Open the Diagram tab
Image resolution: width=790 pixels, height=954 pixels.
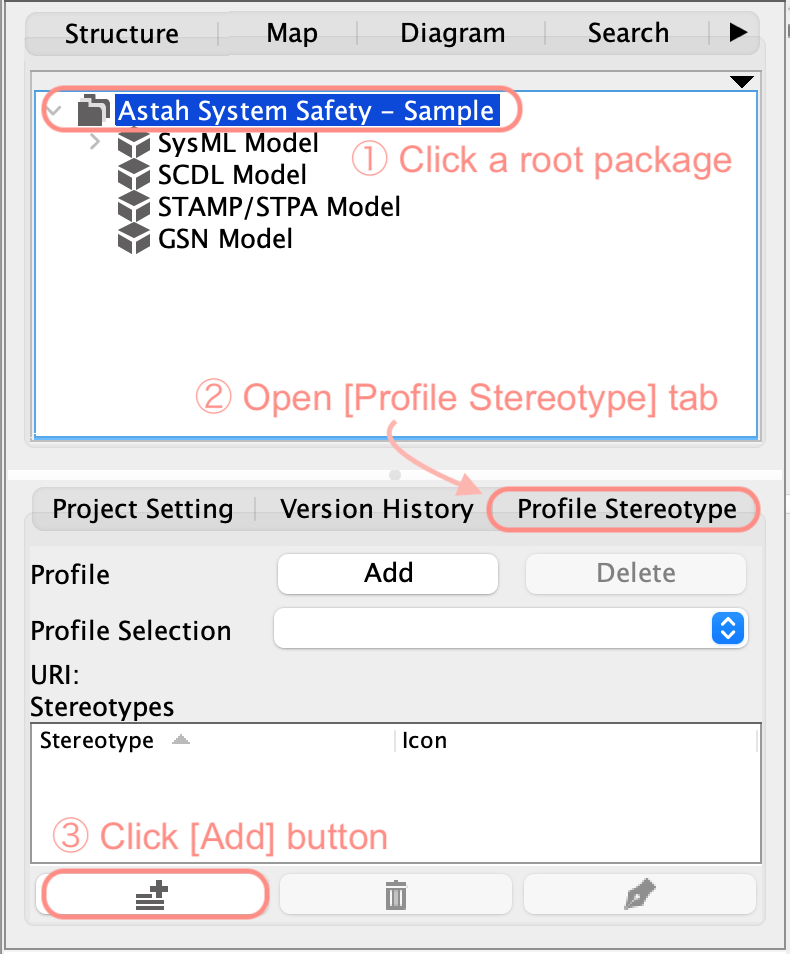click(x=452, y=33)
